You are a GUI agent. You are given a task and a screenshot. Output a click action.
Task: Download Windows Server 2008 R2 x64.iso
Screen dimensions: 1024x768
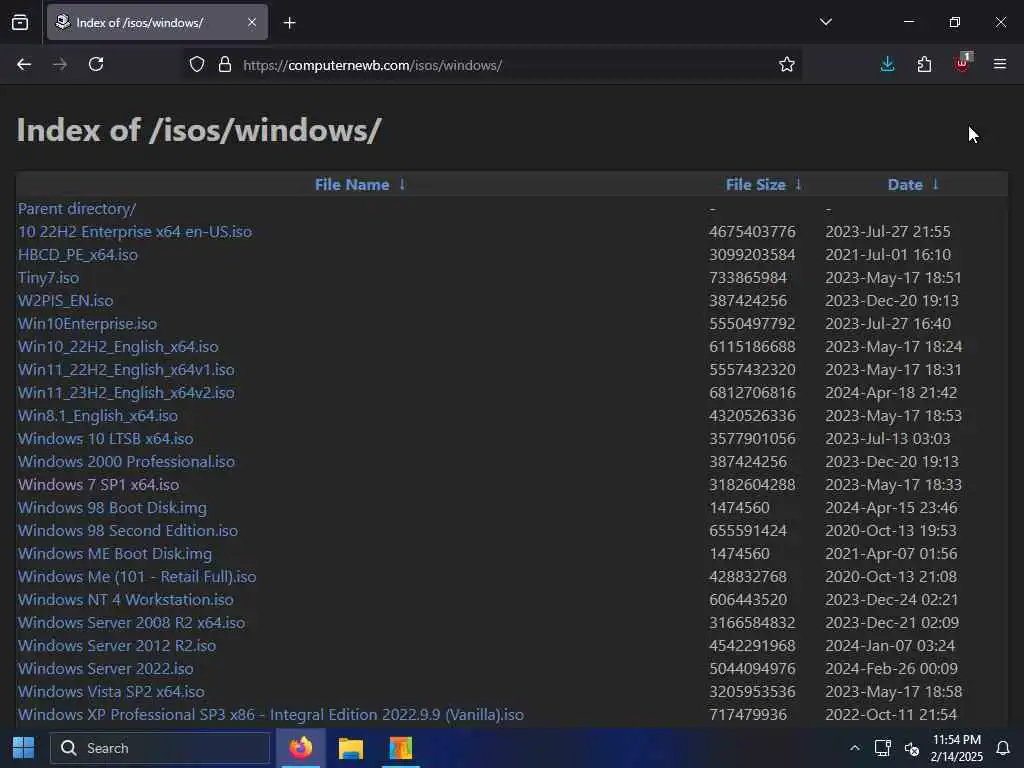[x=131, y=622]
